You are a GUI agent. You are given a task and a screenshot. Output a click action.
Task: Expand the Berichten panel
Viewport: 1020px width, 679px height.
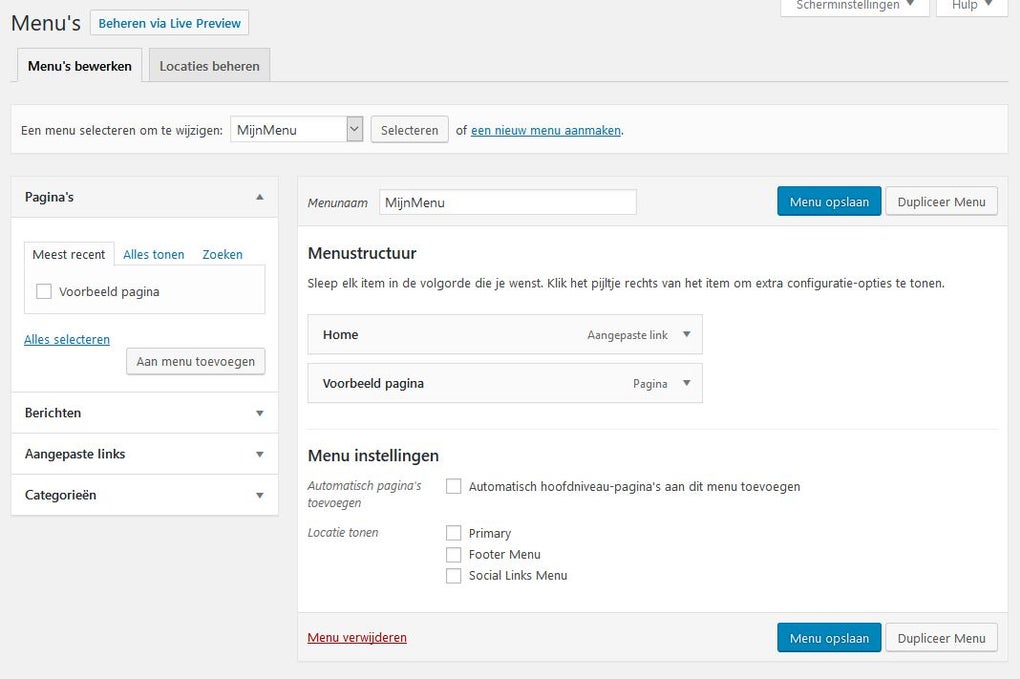(260, 412)
